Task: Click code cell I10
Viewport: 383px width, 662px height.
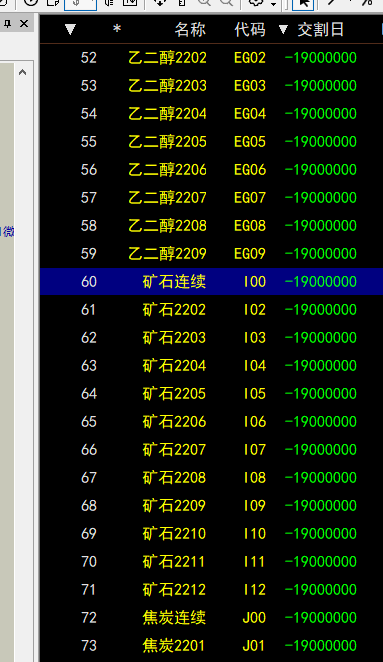Action: click(x=255, y=533)
